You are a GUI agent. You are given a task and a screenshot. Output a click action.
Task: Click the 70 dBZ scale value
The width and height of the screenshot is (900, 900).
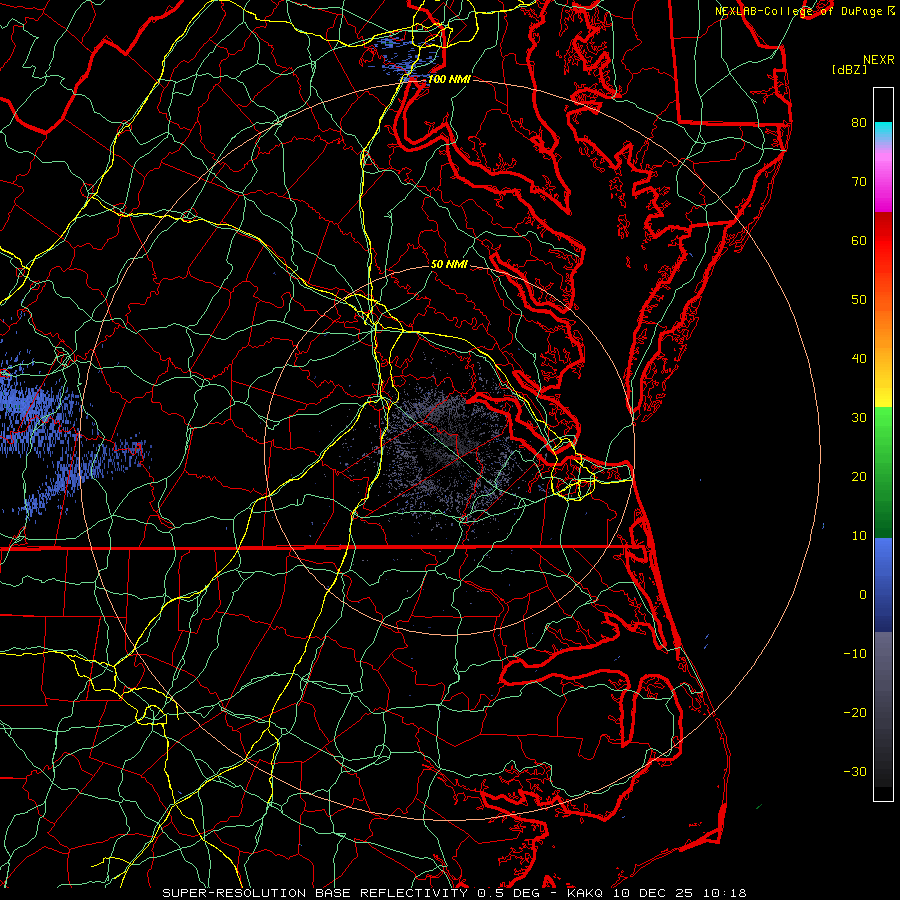[x=859, y=182]
